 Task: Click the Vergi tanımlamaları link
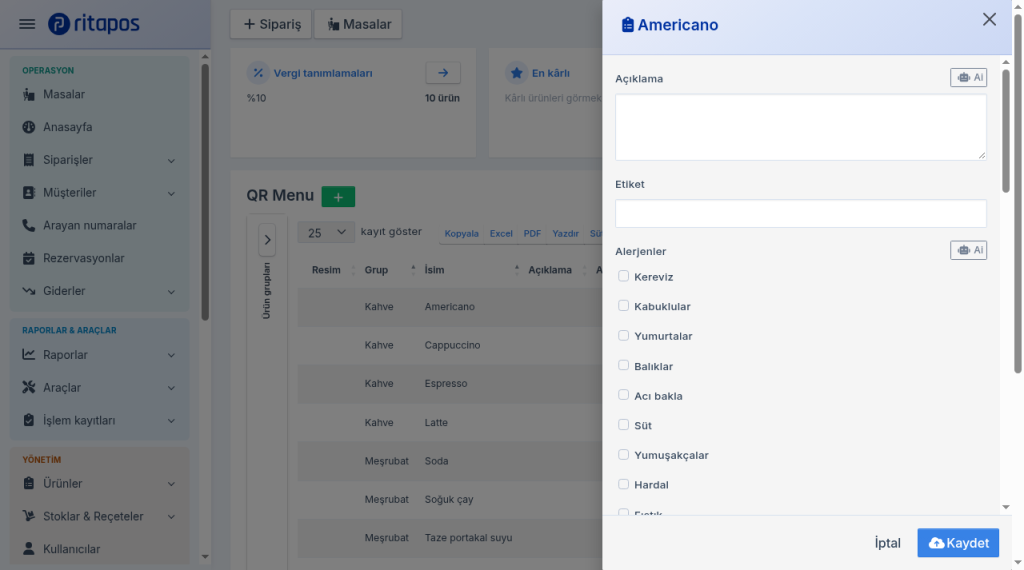click(323, 73)
